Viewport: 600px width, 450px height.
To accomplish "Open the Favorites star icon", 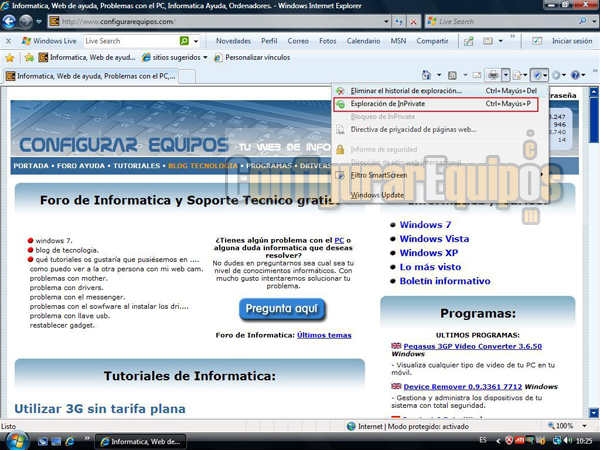I will pyautogui.click(x=10, y=58).
